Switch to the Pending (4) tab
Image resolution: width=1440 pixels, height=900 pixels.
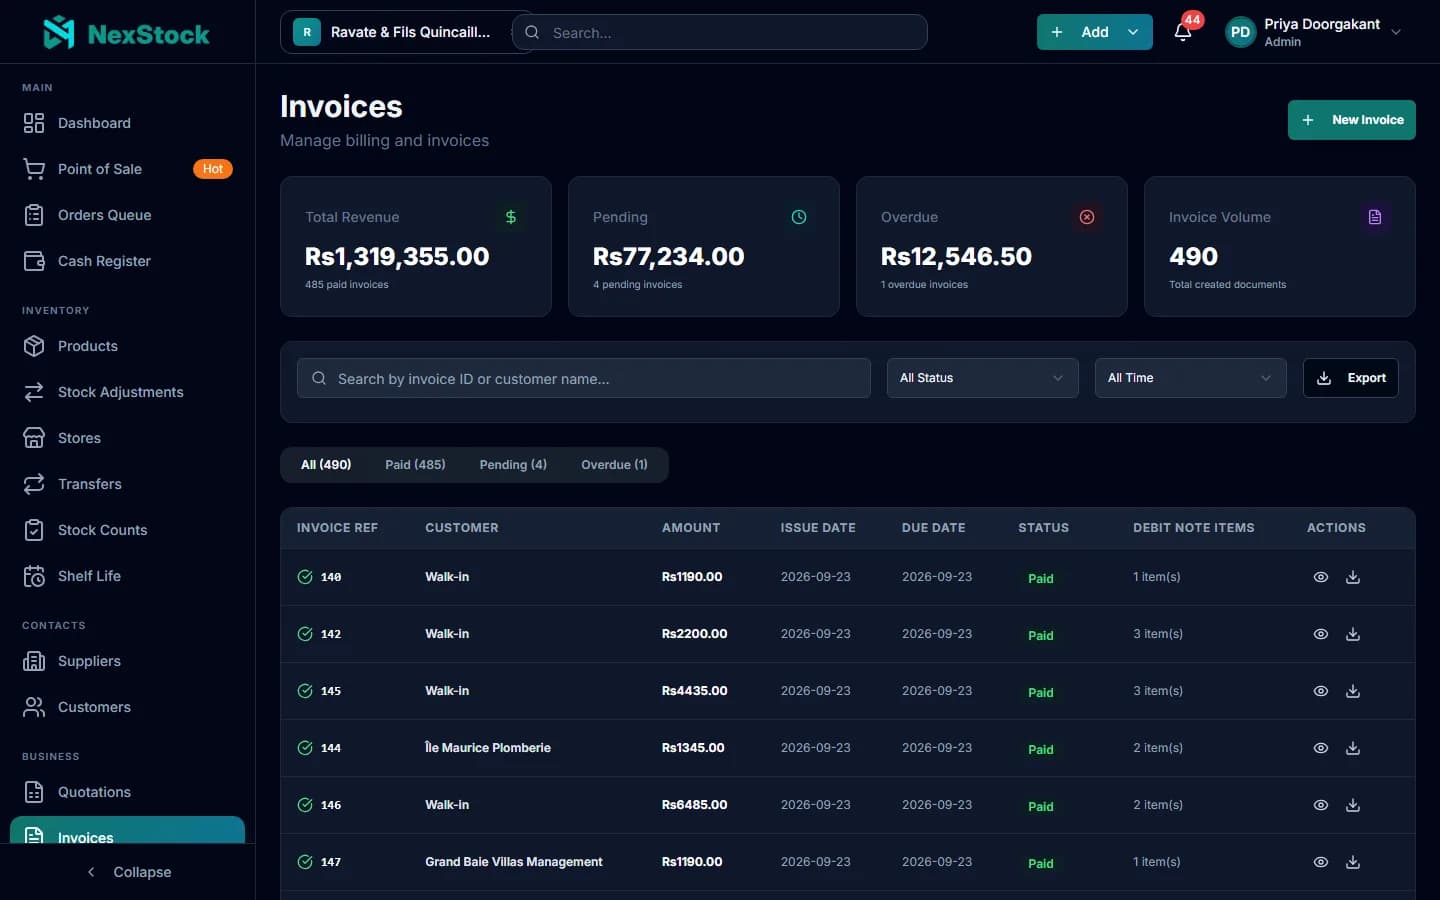coord(513,465)
